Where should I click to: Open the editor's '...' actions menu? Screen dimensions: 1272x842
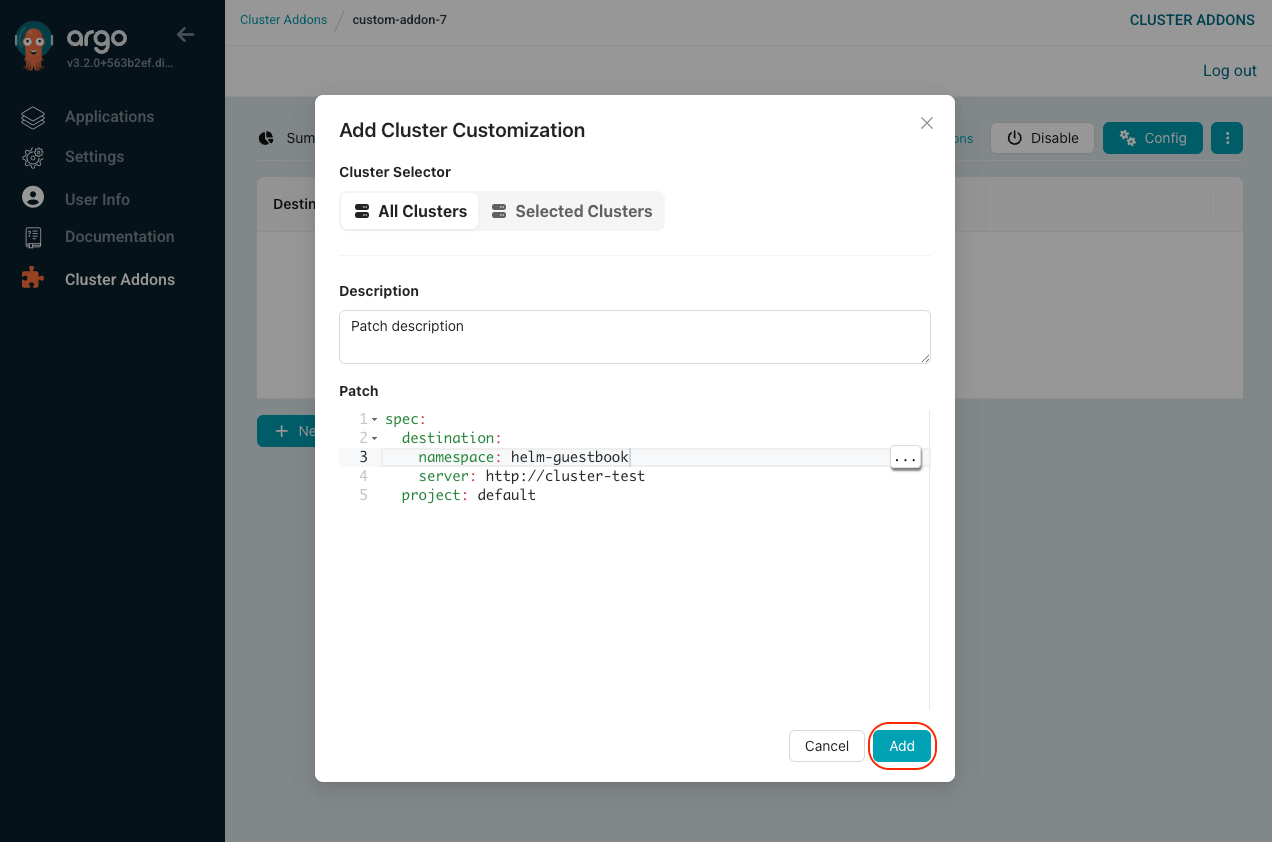905,457
